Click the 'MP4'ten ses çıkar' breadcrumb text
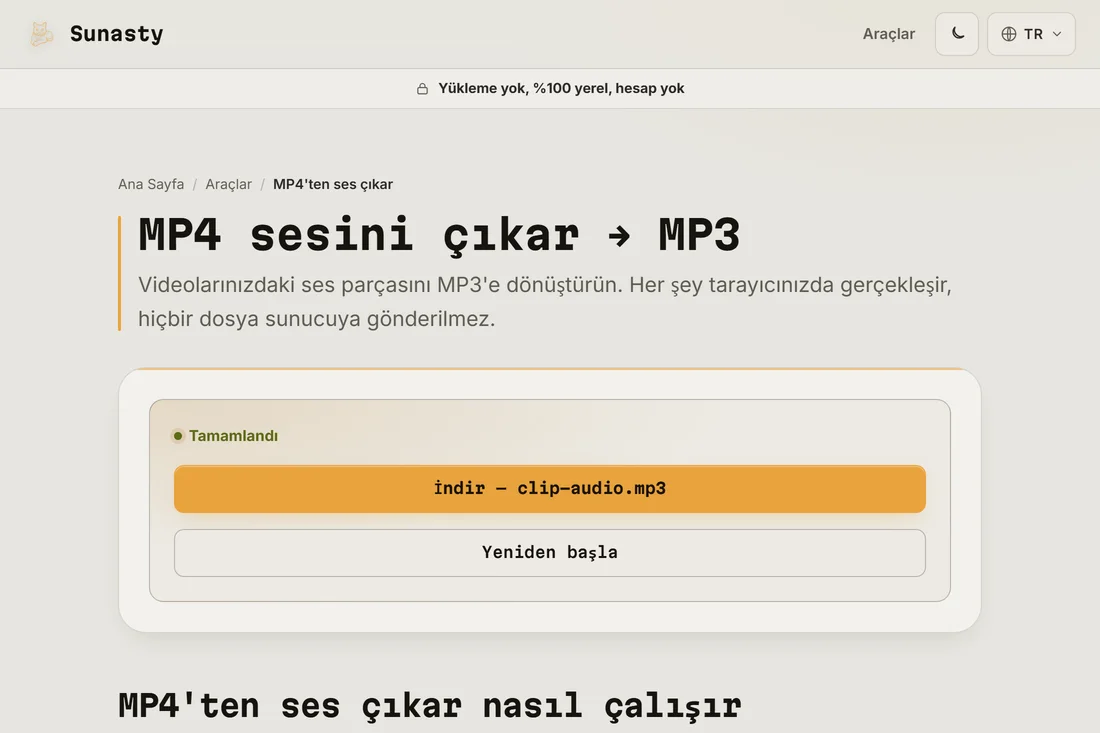This screenshot has height=733, width=1100. click(x=333, y=184)
